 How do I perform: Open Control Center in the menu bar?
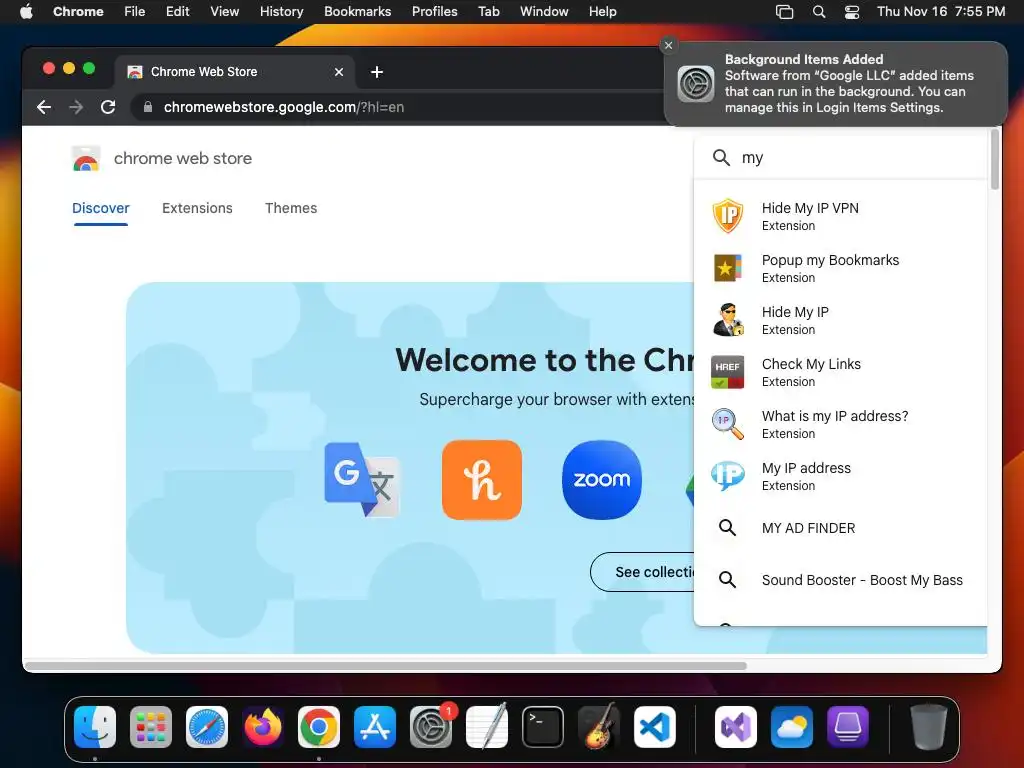click(852, 12)
